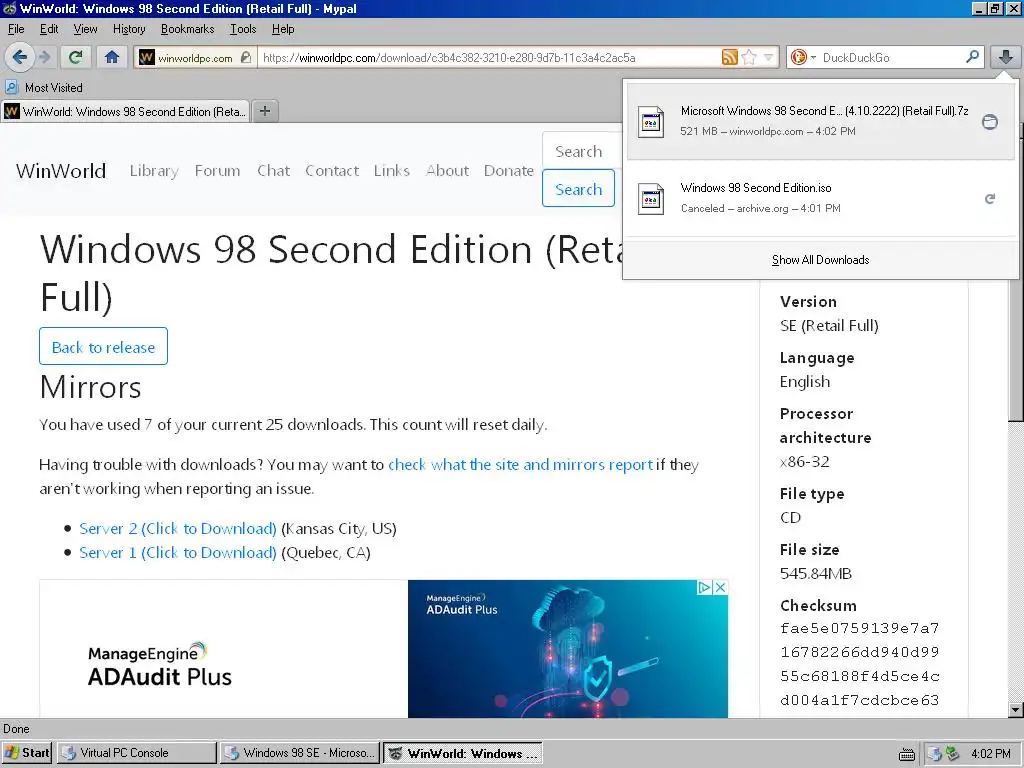Click the RSS feed icon in address bar
Image resolution: width=1024 pixels, height=768 pixels.
729,57
